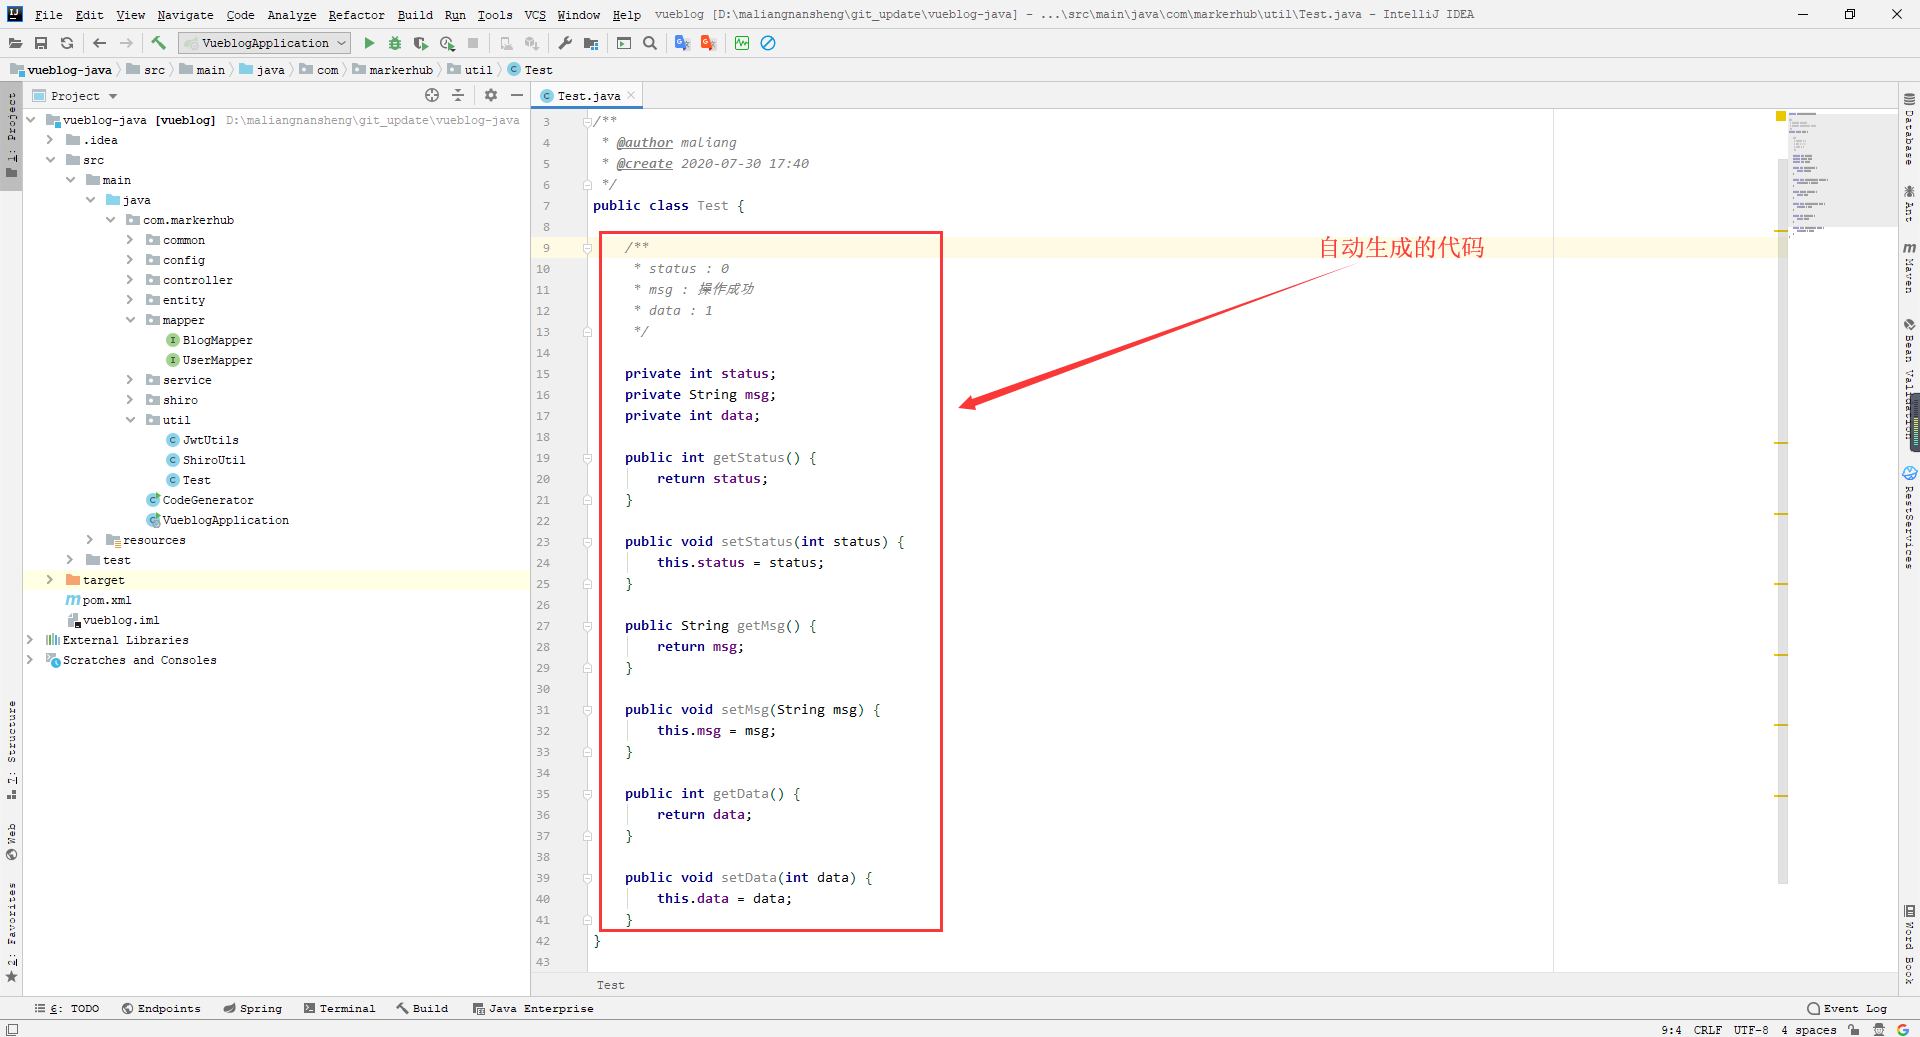The image size is (1920, 1037).
Task: Click the inspector hat-man icon in status bar
Action: point(1878,1029)
